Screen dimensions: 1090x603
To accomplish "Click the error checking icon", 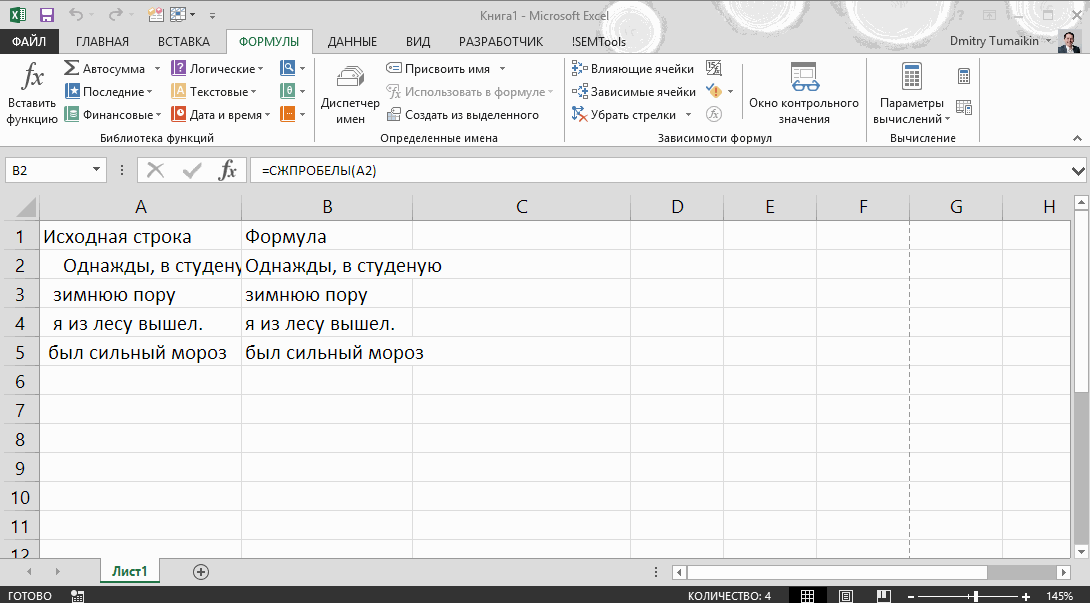I will [714, 91].
